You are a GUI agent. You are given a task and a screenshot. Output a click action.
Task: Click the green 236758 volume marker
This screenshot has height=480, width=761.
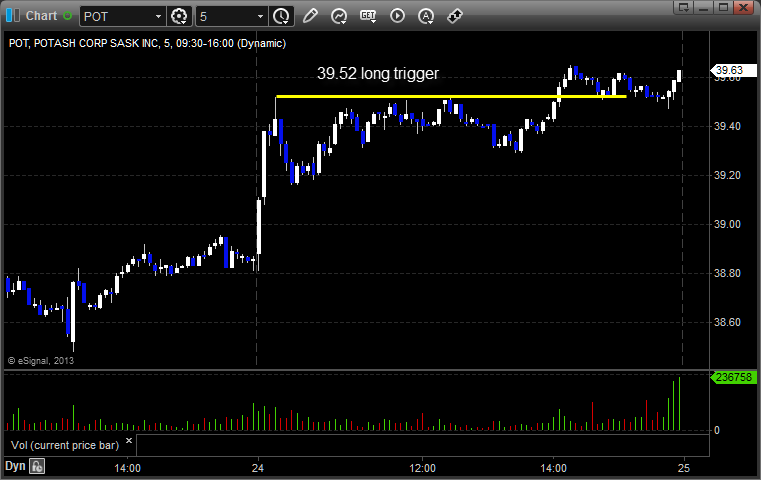tap(734, 377)
